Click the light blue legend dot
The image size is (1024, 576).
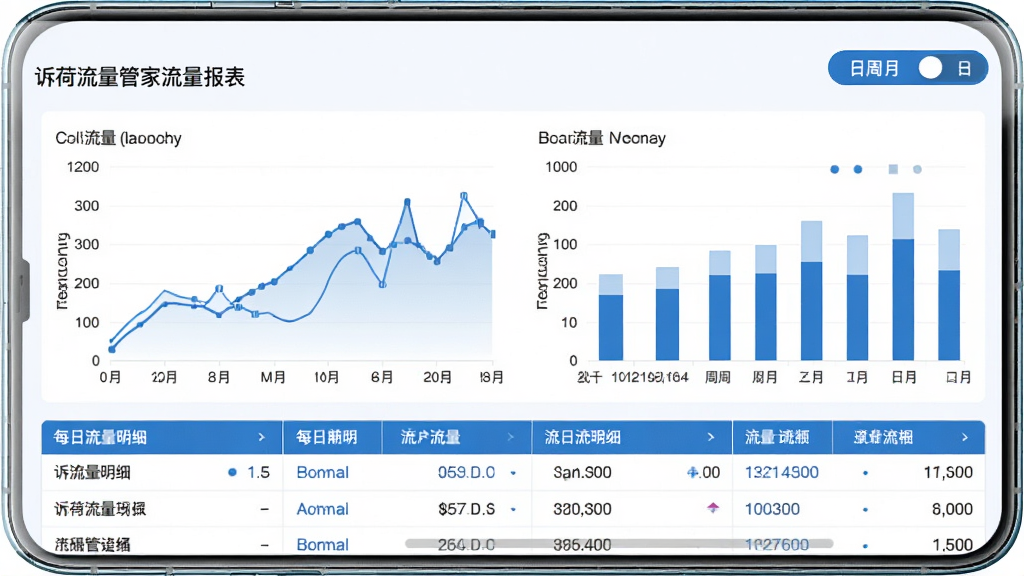click(x=917, y=169)
